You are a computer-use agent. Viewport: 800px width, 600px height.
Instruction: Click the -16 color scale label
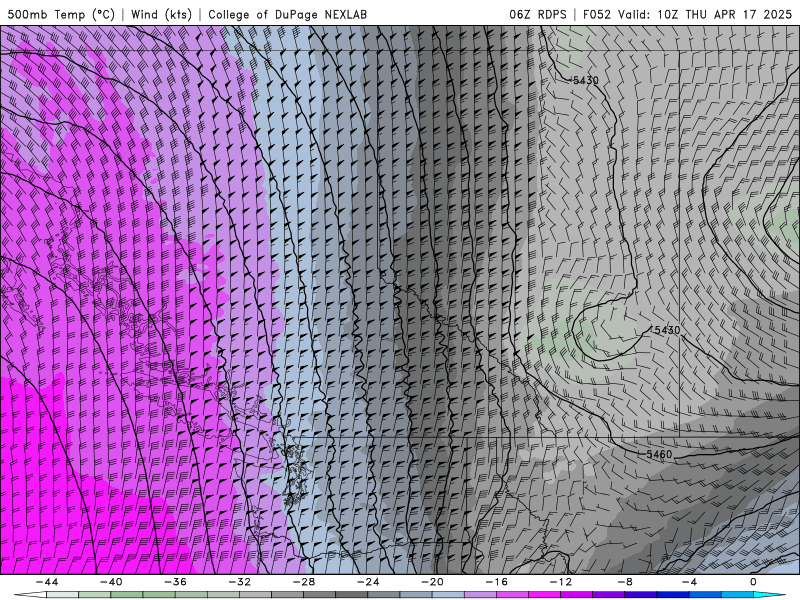click(496, 582)
